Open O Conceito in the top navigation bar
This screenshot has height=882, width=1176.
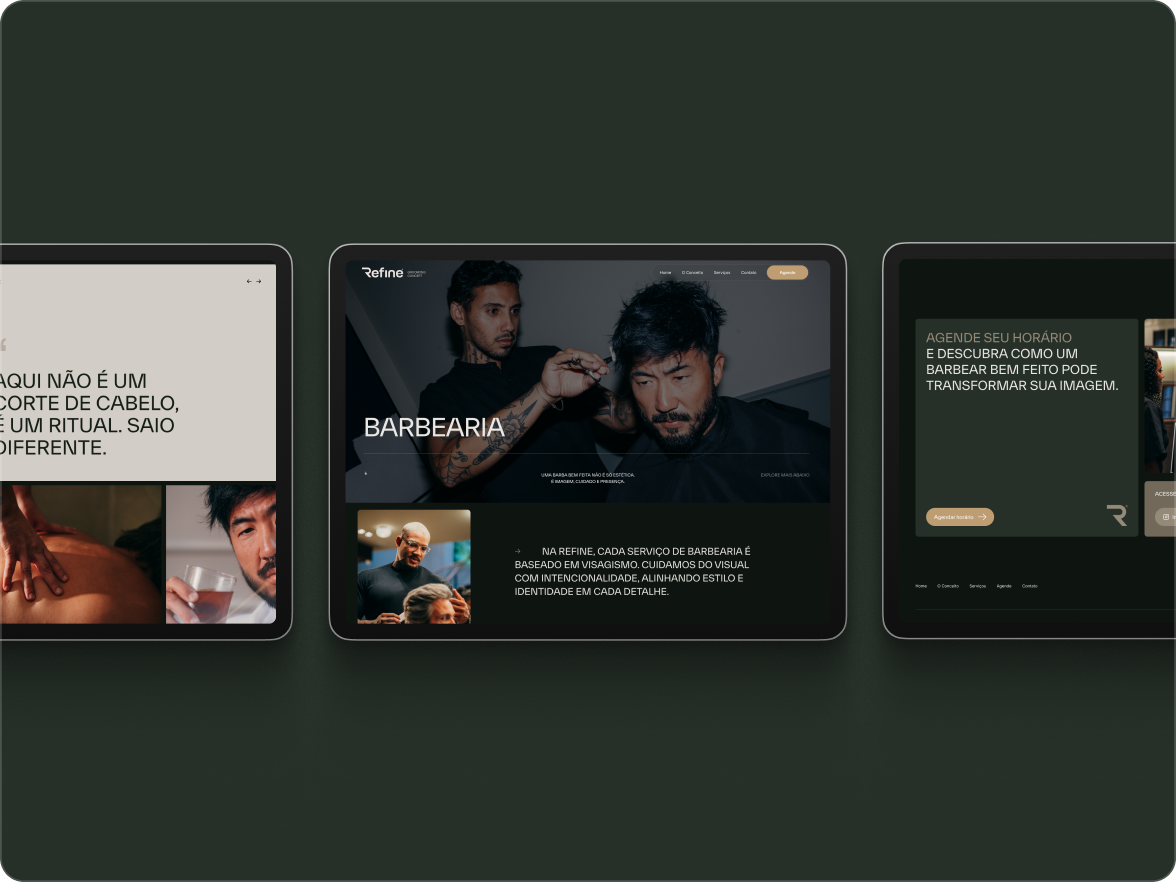692,273
